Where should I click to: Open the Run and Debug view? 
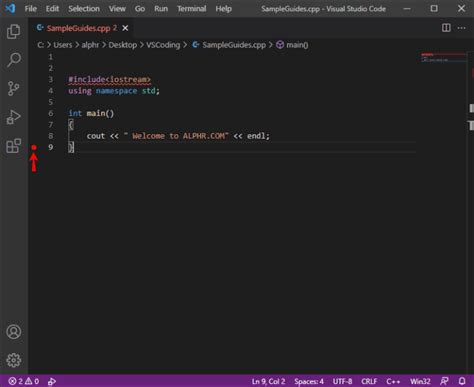pos(14,117)
